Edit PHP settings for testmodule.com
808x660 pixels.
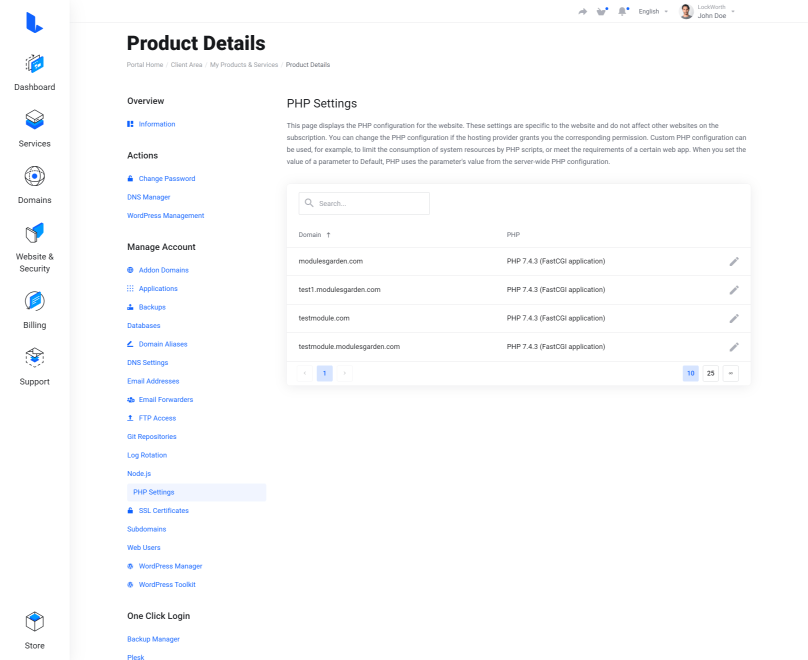pos(734,318)
